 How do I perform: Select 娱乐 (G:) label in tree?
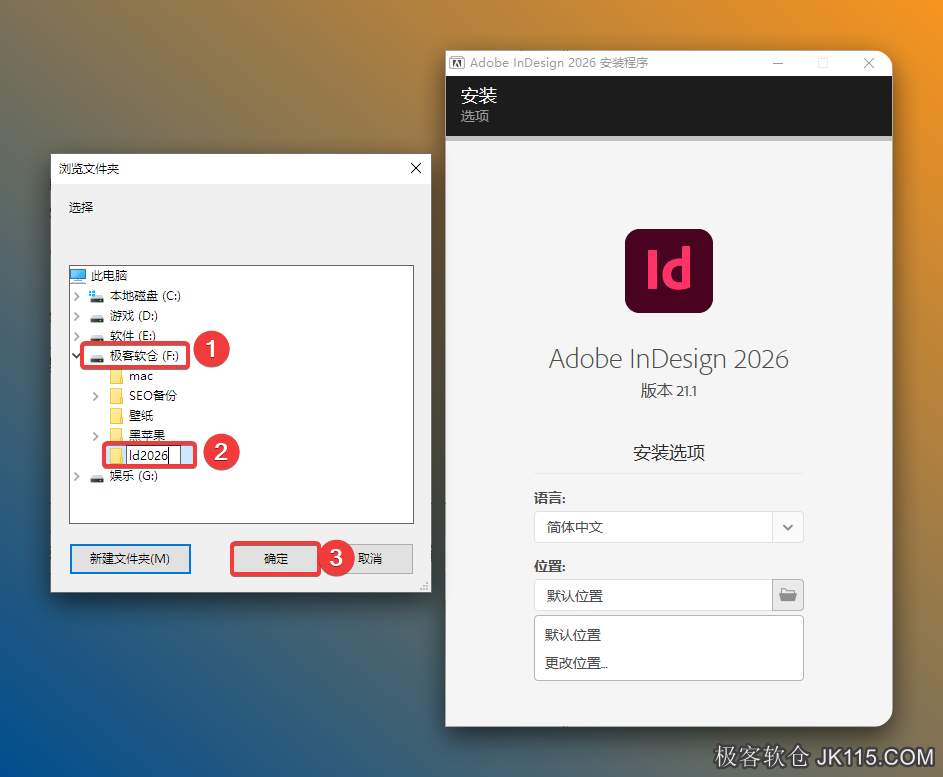pos(134,476)
